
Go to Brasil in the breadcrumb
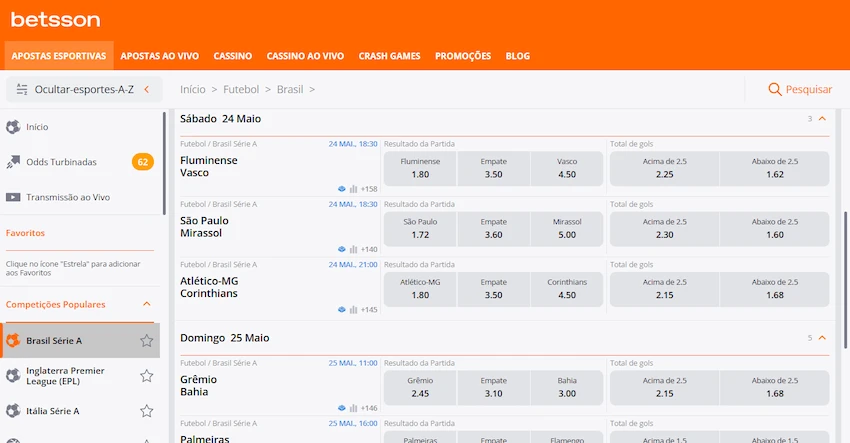tap(290, 89)
